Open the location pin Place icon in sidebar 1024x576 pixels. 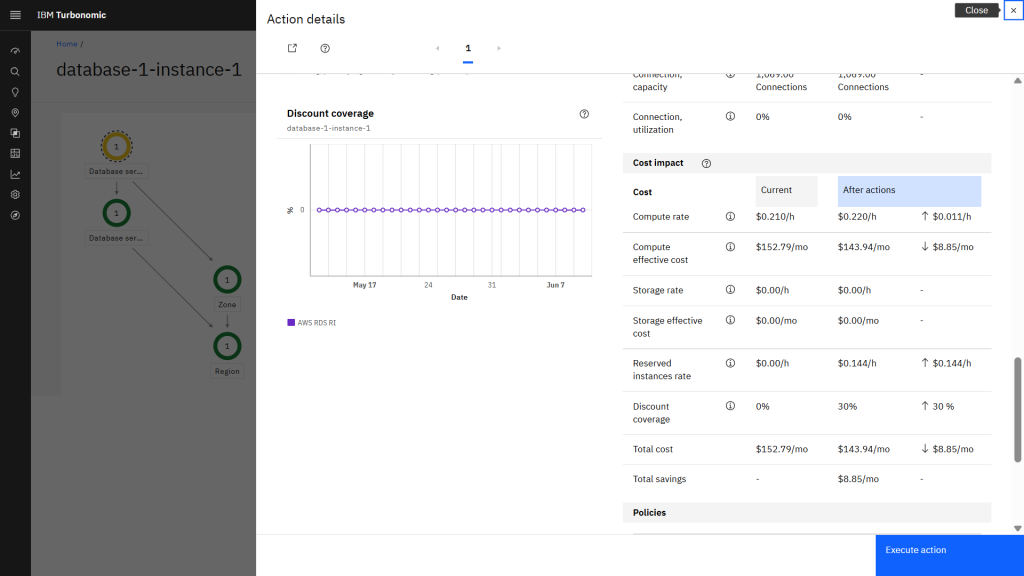click(x=15, y=113)
